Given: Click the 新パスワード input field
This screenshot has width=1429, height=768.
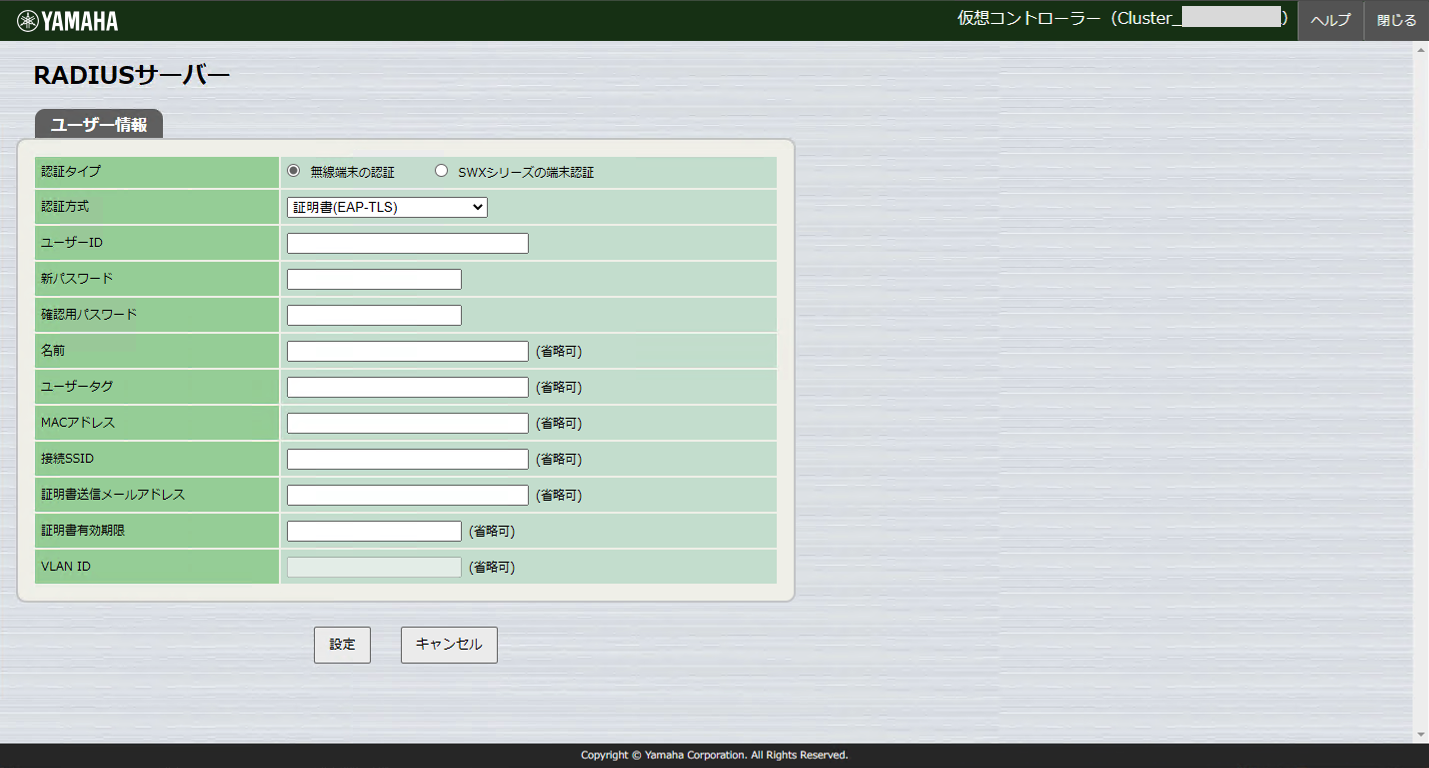Looking at the screenshot, I should click(x=373, y=278).
